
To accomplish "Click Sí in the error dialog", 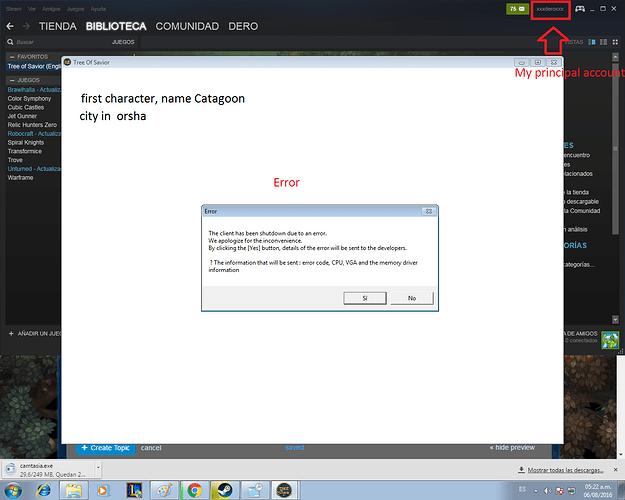I will pyautogui.click(x=364, y=298).
